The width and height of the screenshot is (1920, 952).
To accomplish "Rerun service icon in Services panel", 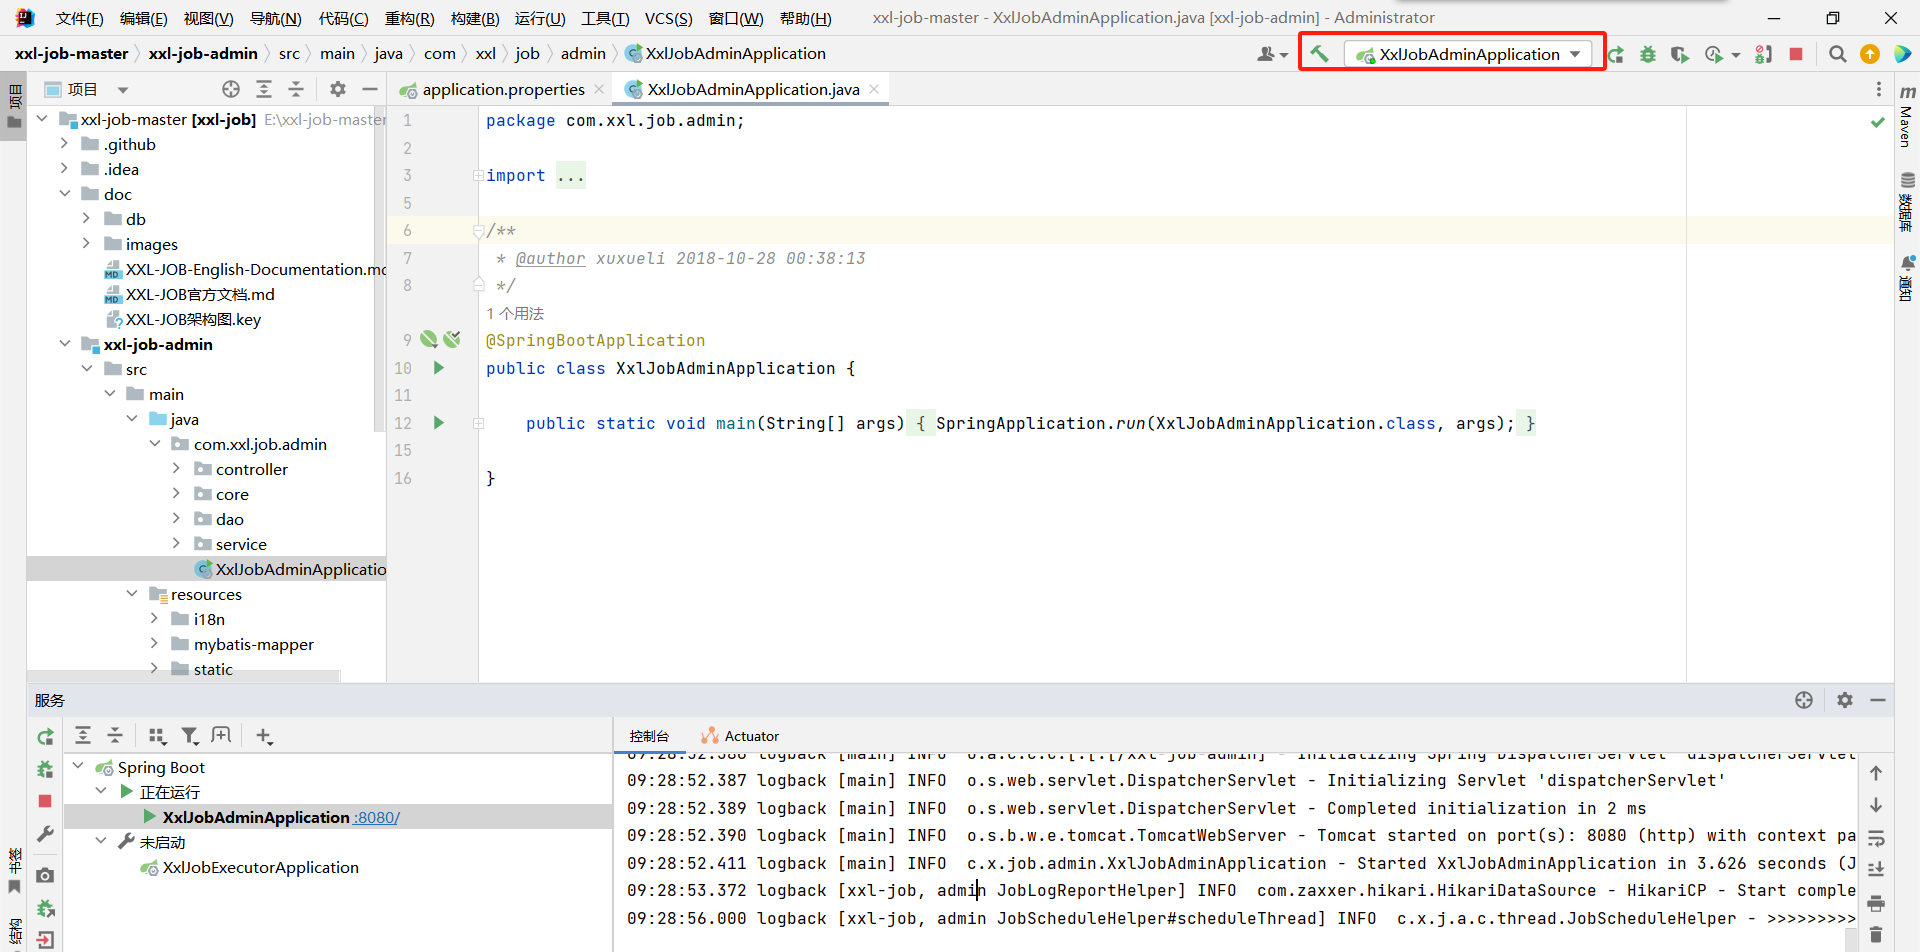I will 45,737.
